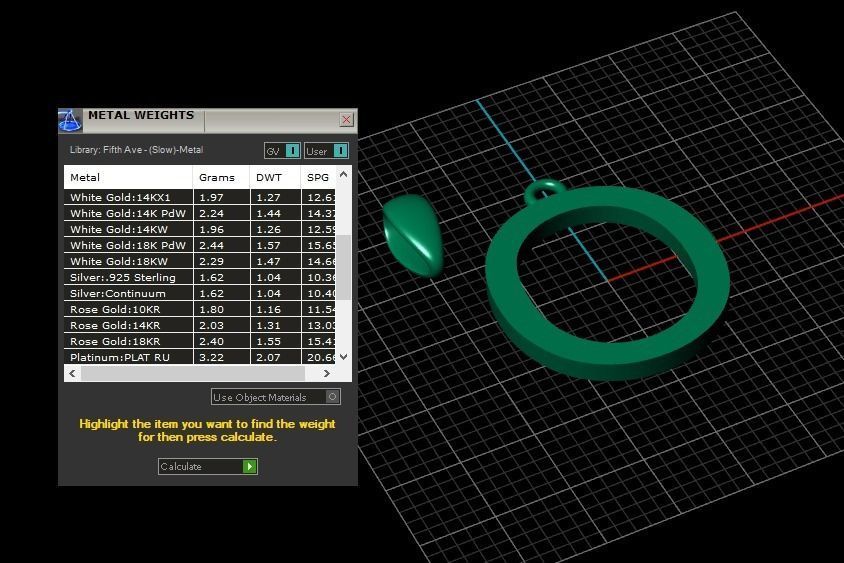Click the scroll left arrow of the table
Screen dimensions: 844x563
72,373
